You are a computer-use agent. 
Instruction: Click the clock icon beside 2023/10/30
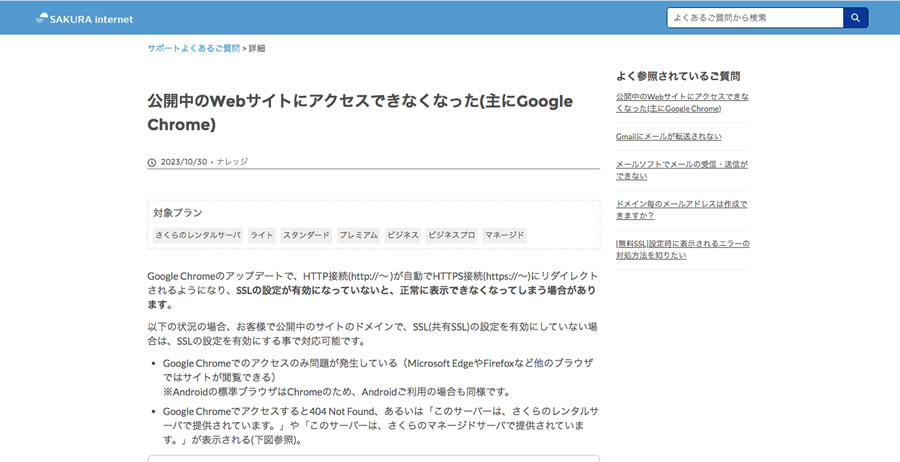pos(152,162)
